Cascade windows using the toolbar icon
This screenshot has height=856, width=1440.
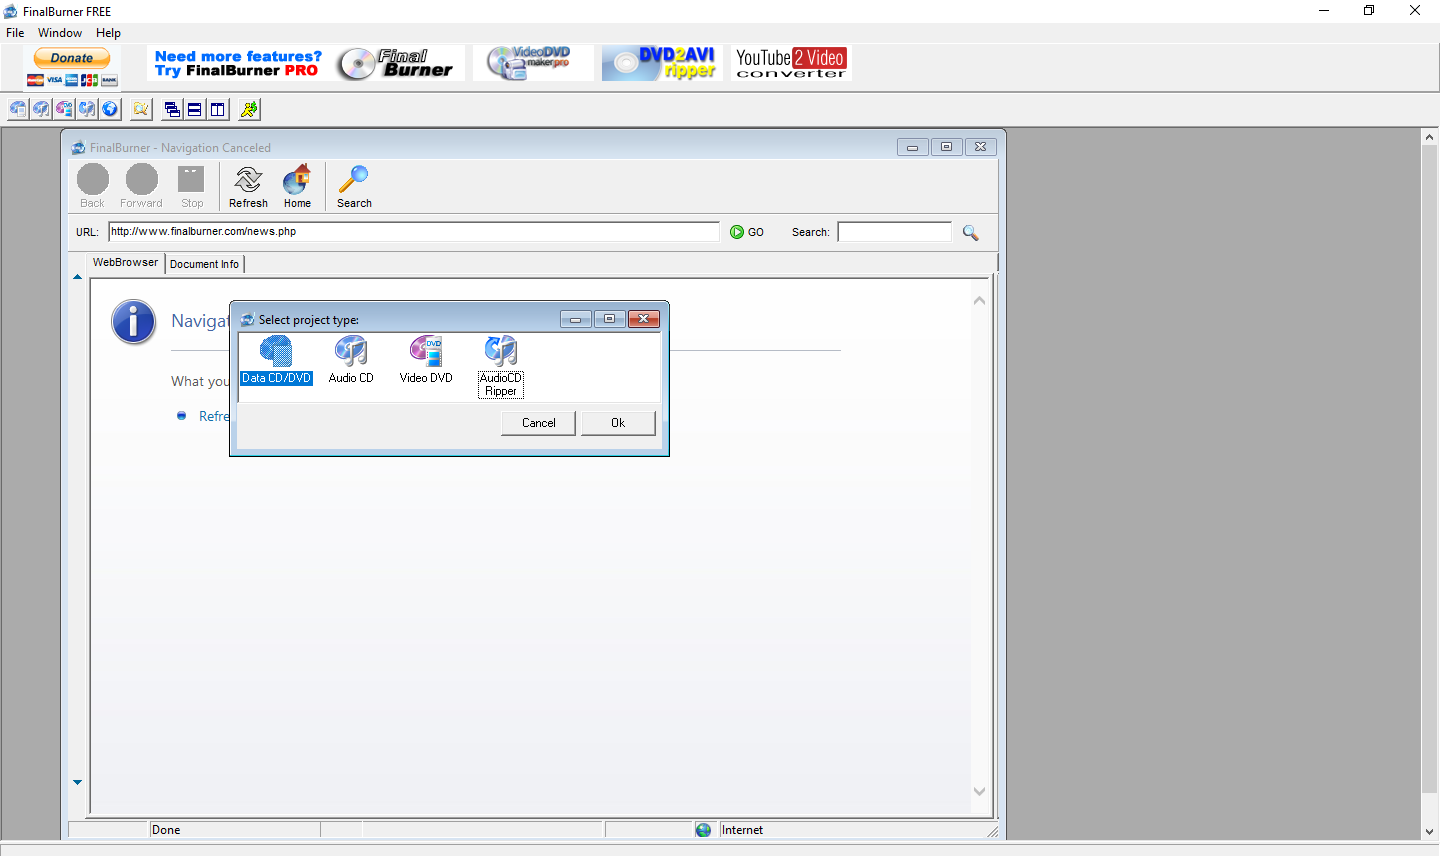172,109
